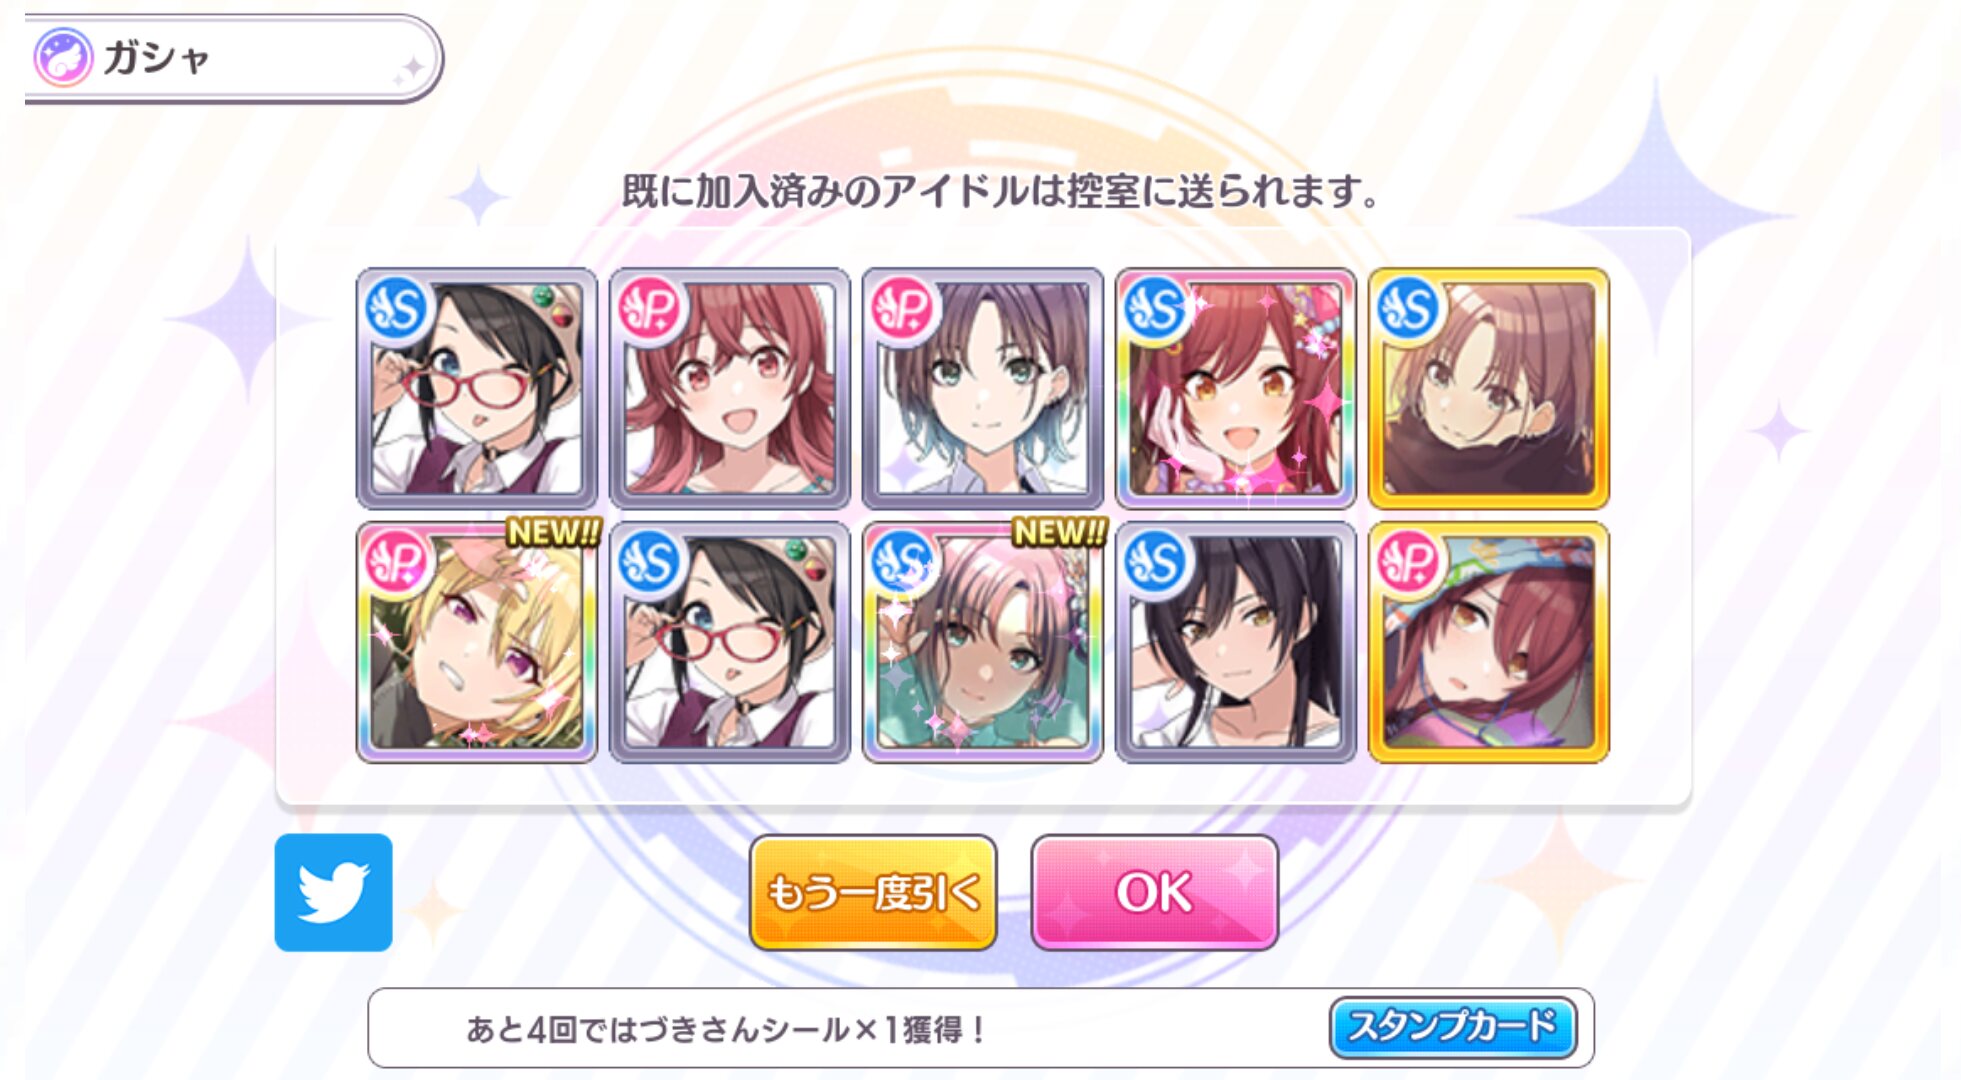Select gold-framed idol with dark scarf
This screenshot has height=1080, width=1961.
[1489, 388]
